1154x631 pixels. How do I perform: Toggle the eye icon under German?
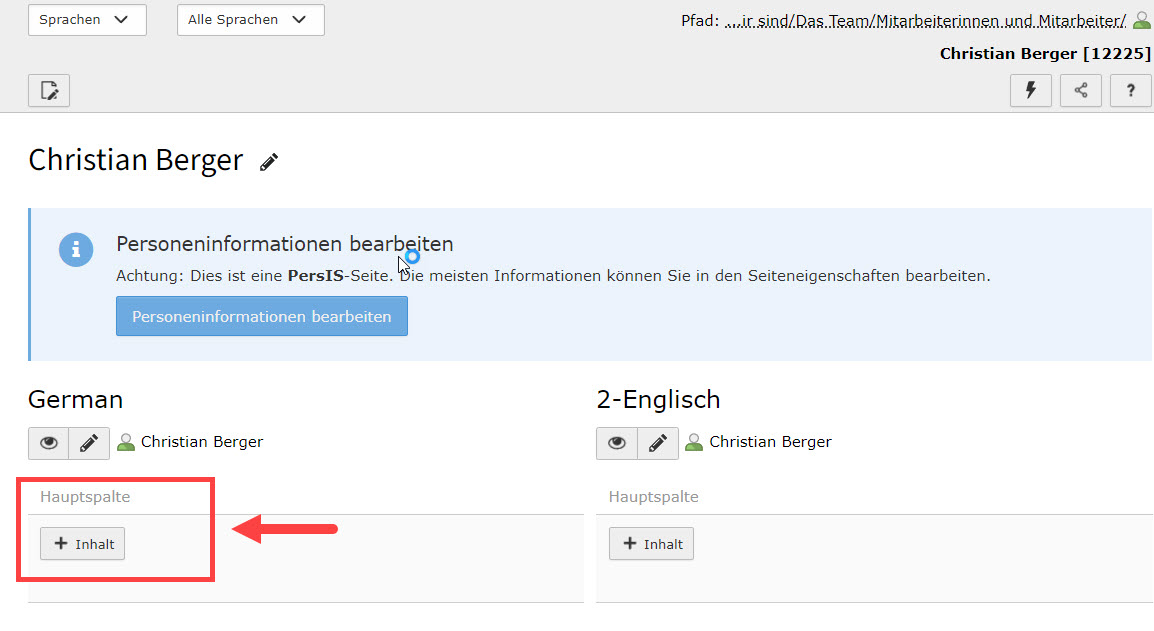pos(49,443)
